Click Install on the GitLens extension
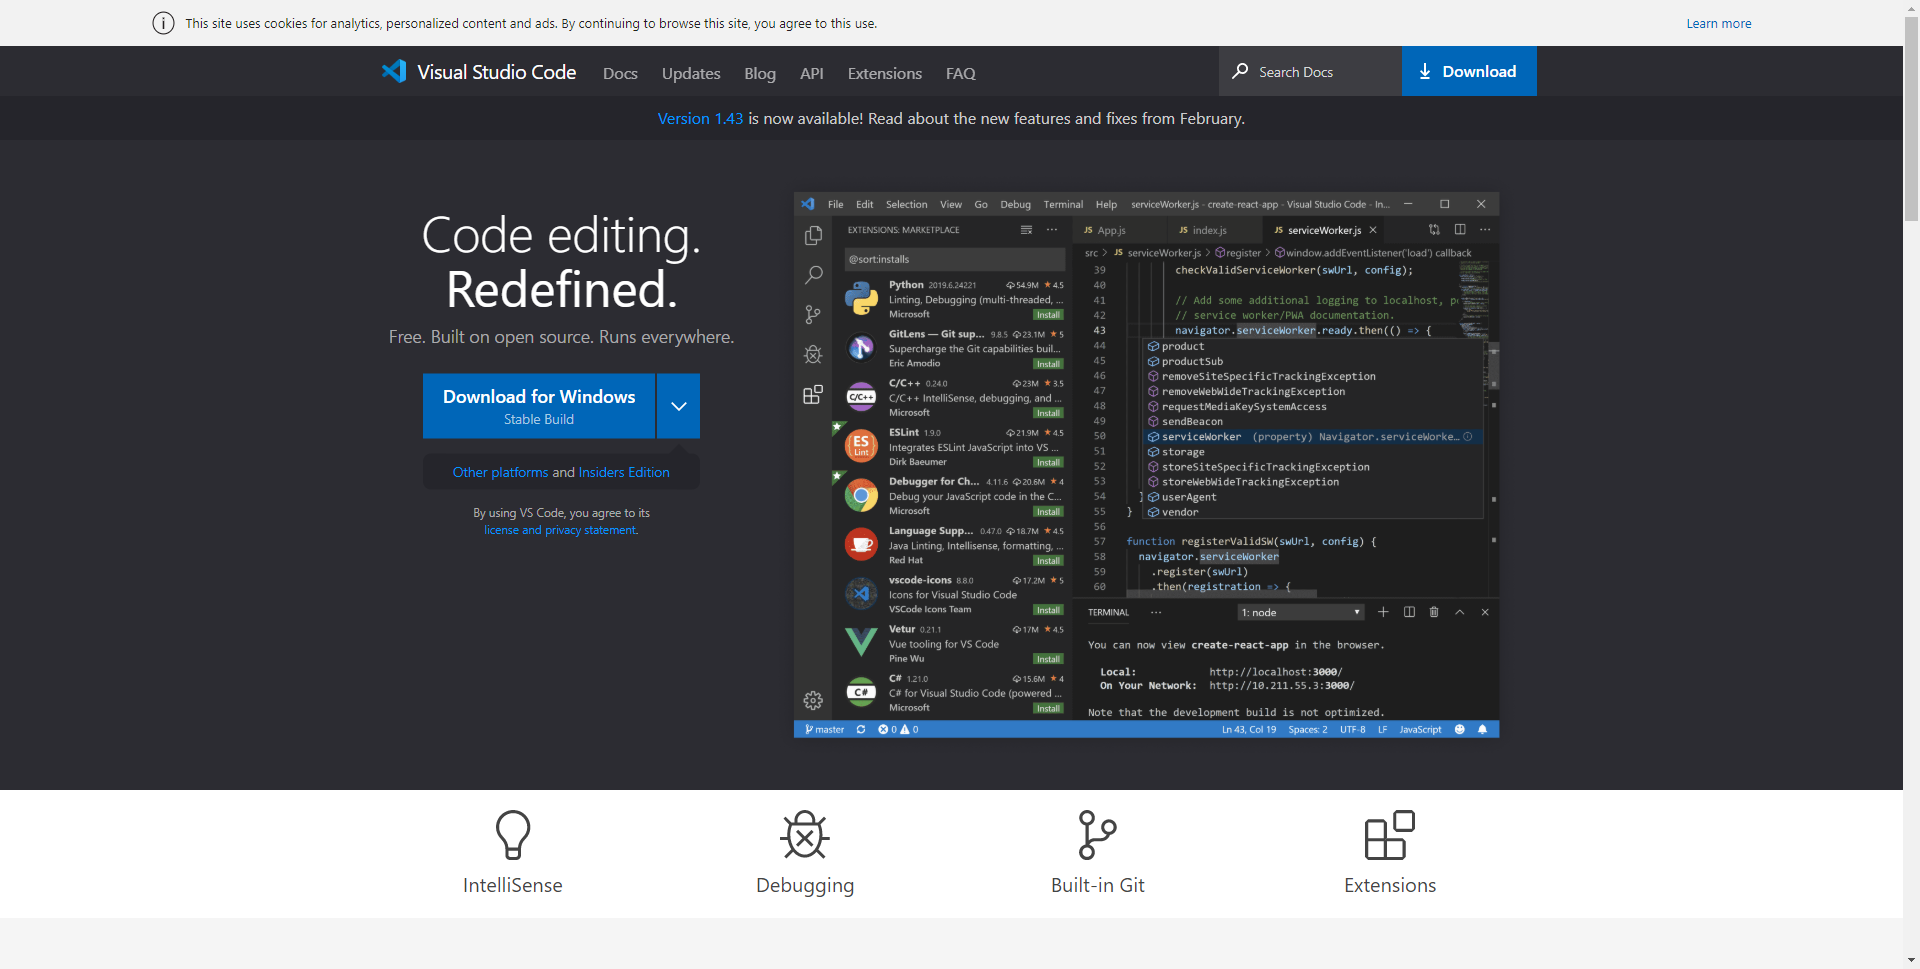1920x969 pixels. [x=1048, y=364]
